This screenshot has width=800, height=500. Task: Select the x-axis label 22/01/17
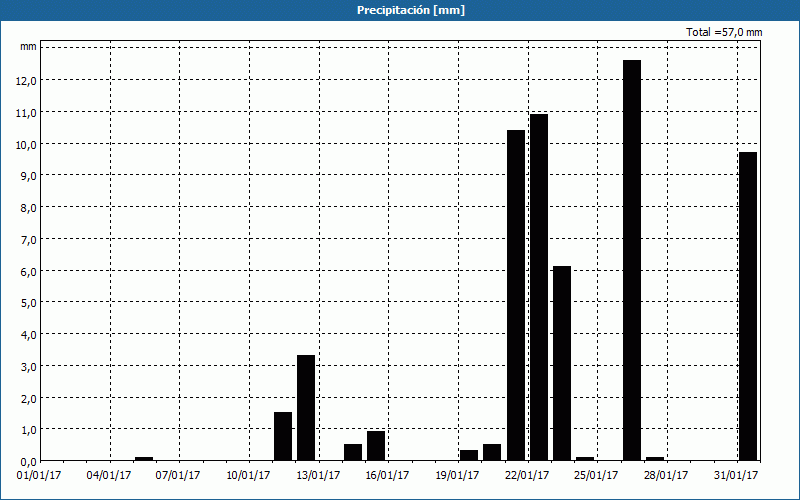527,475
